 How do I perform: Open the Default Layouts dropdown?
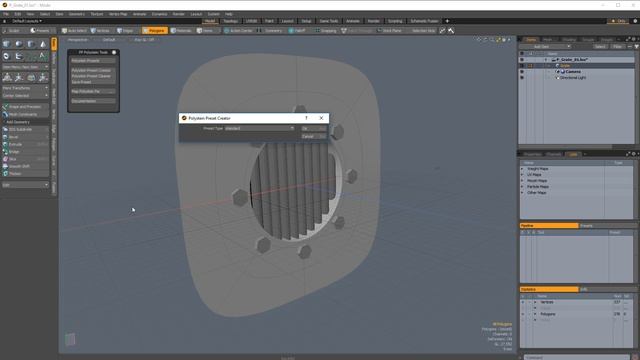click(27, 21)
